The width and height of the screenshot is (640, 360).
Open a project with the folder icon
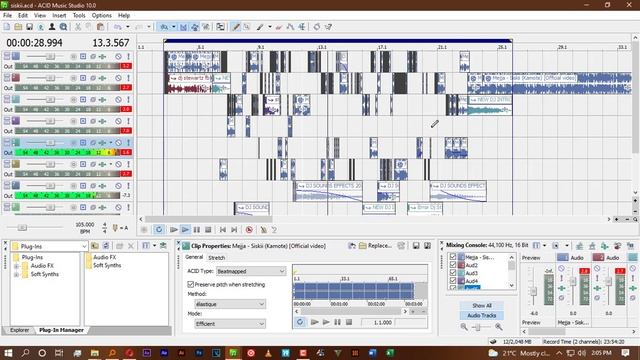[x=18, y=27]
